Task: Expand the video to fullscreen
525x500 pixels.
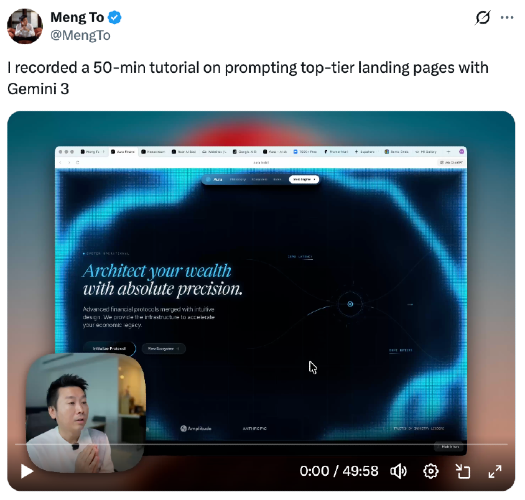Action: point(495,472)
